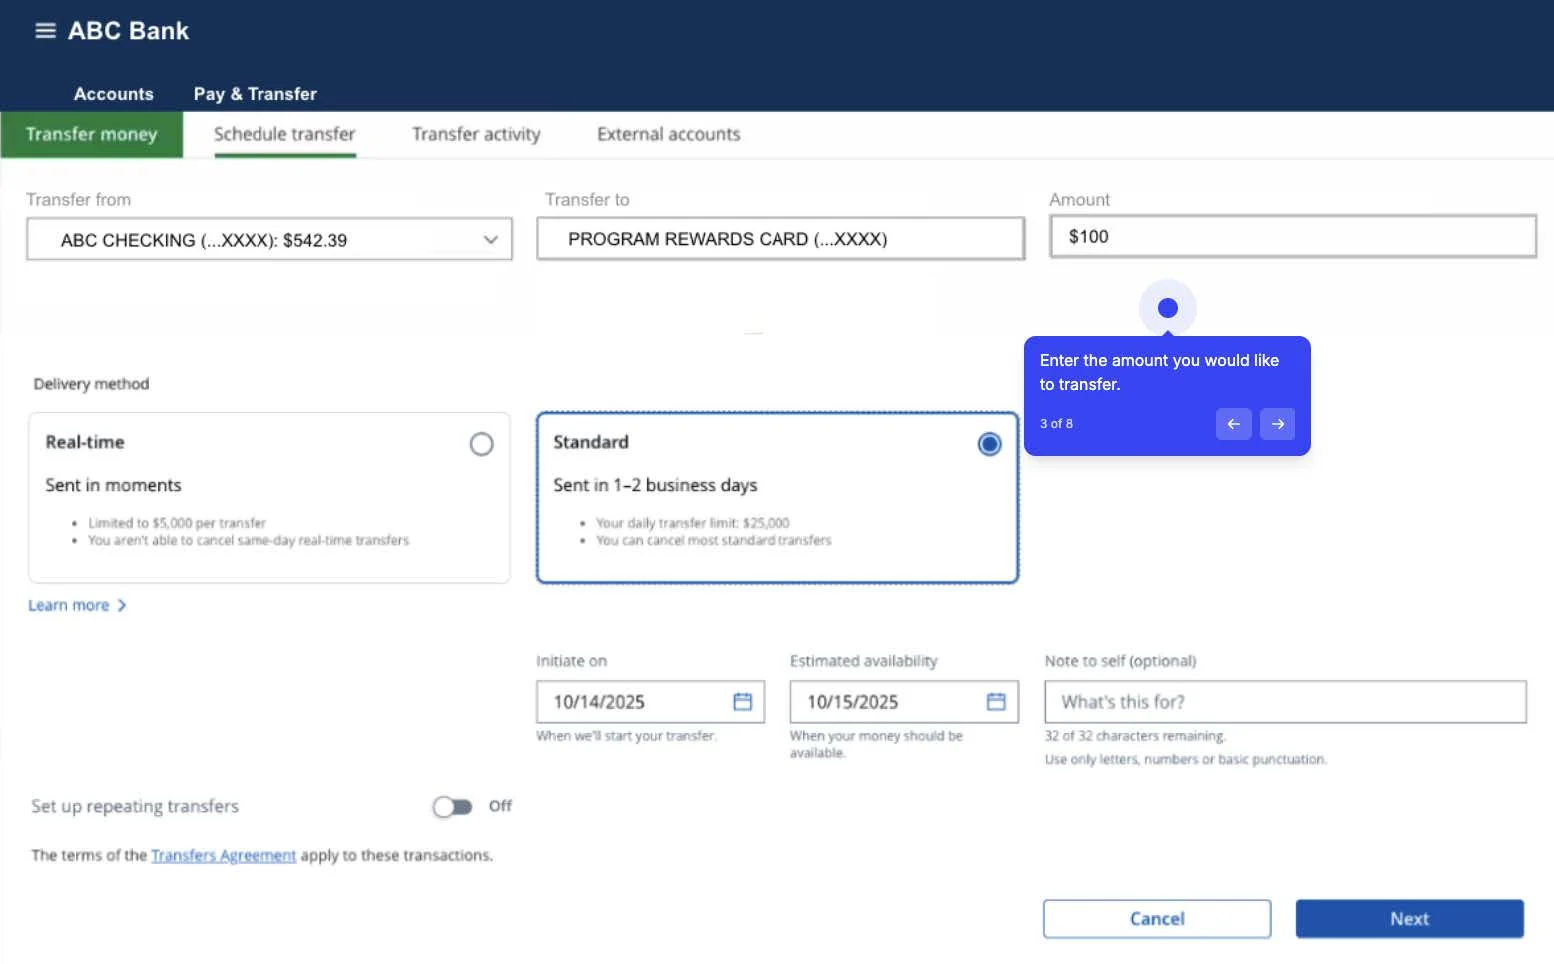Click the 'Delivery method' heading
The image size is (1554, 964).
click(91, 384)
